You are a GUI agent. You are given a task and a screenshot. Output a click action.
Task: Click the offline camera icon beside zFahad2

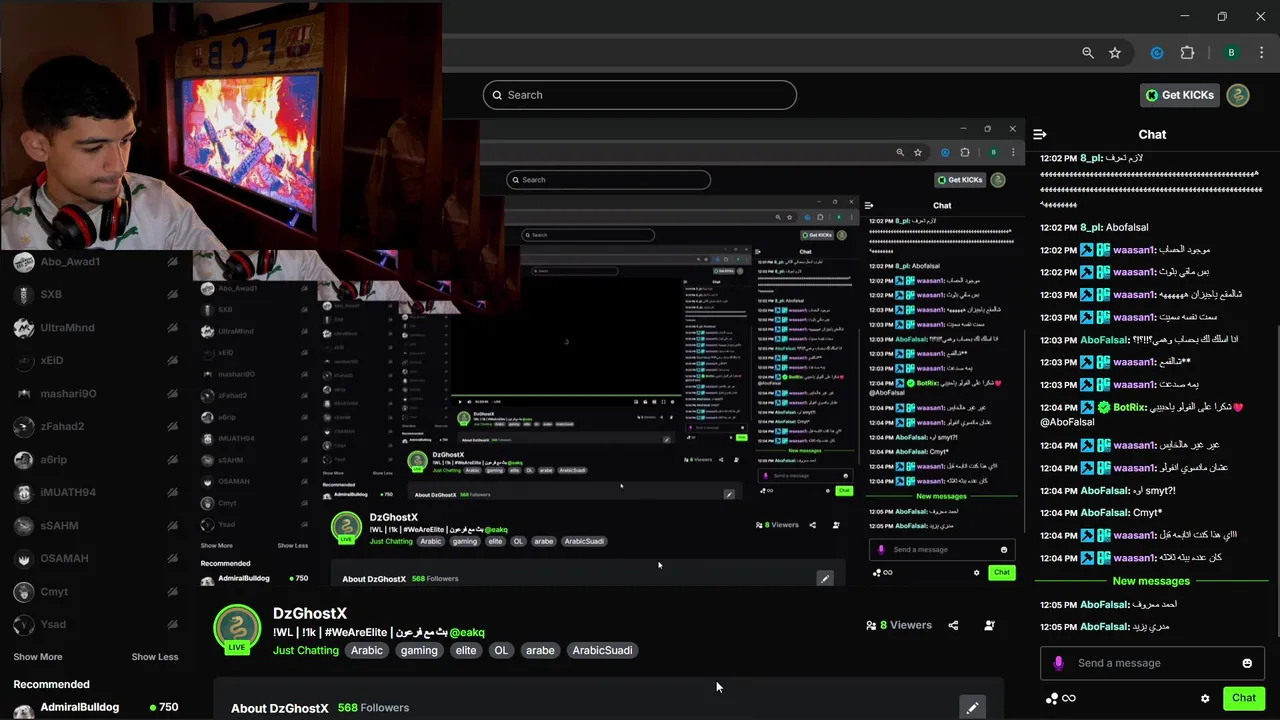tap(172, 427)
